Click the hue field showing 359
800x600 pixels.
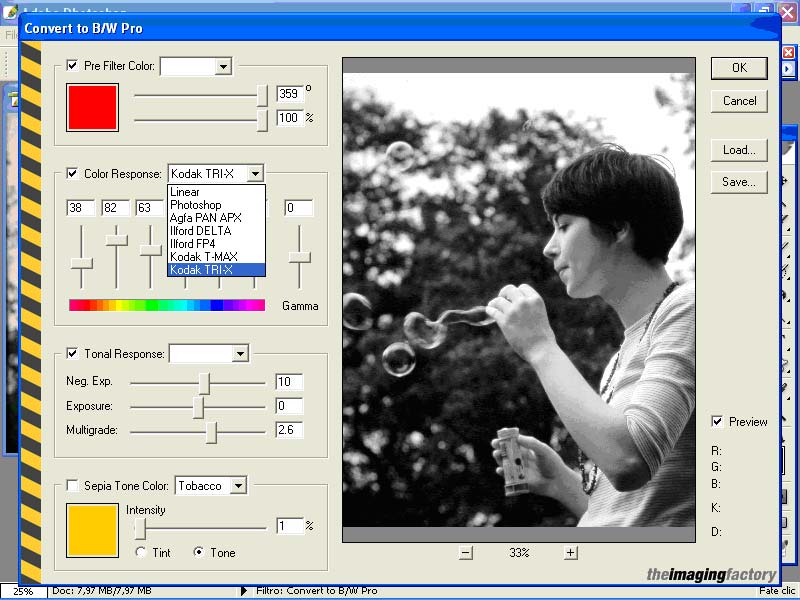tap(289, 93)
